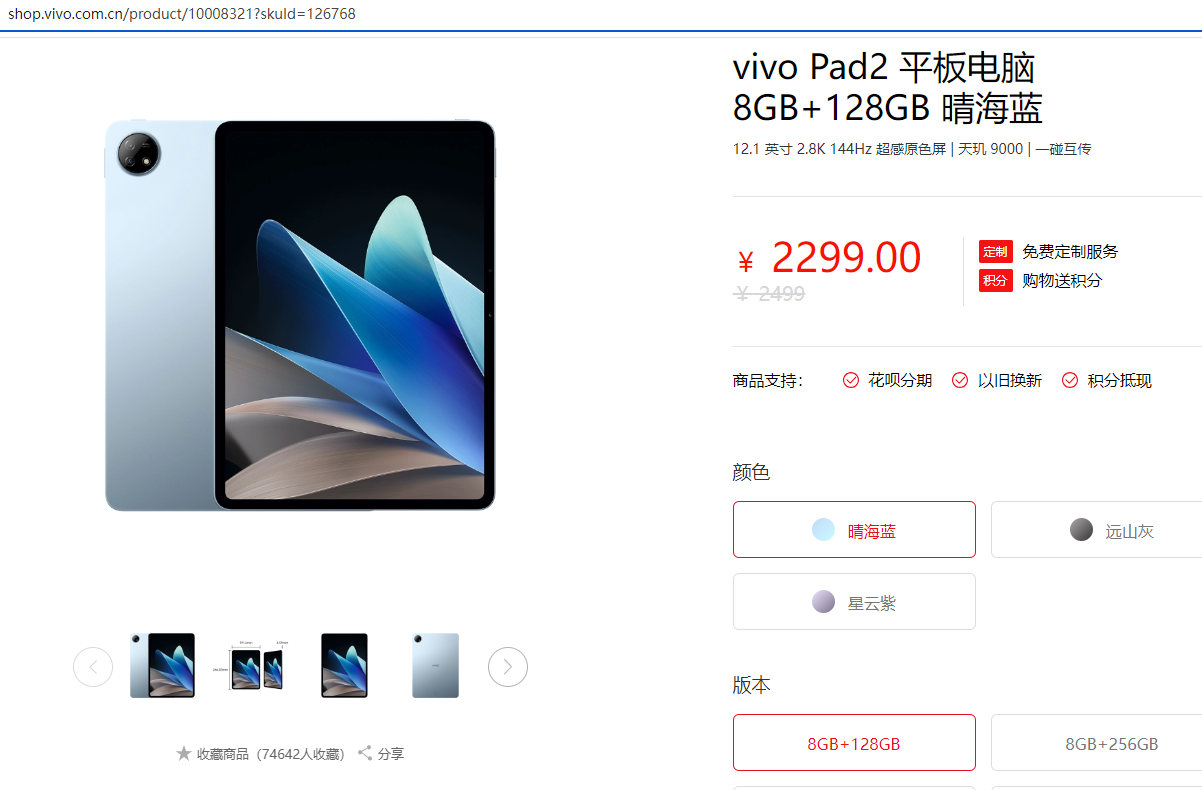Select the 星云紫 color option

pyautogui.click(x=854, y=601)
